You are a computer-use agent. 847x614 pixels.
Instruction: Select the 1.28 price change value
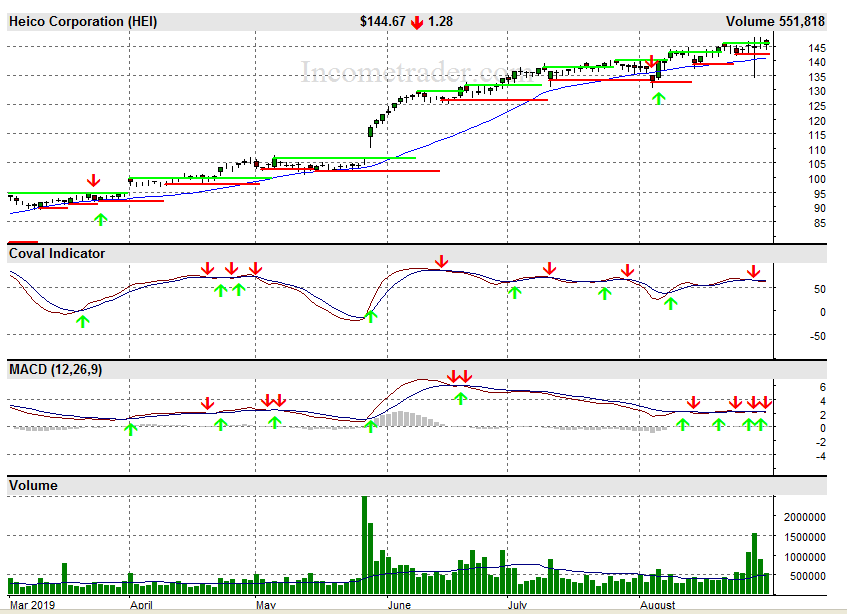pos(440,22)
